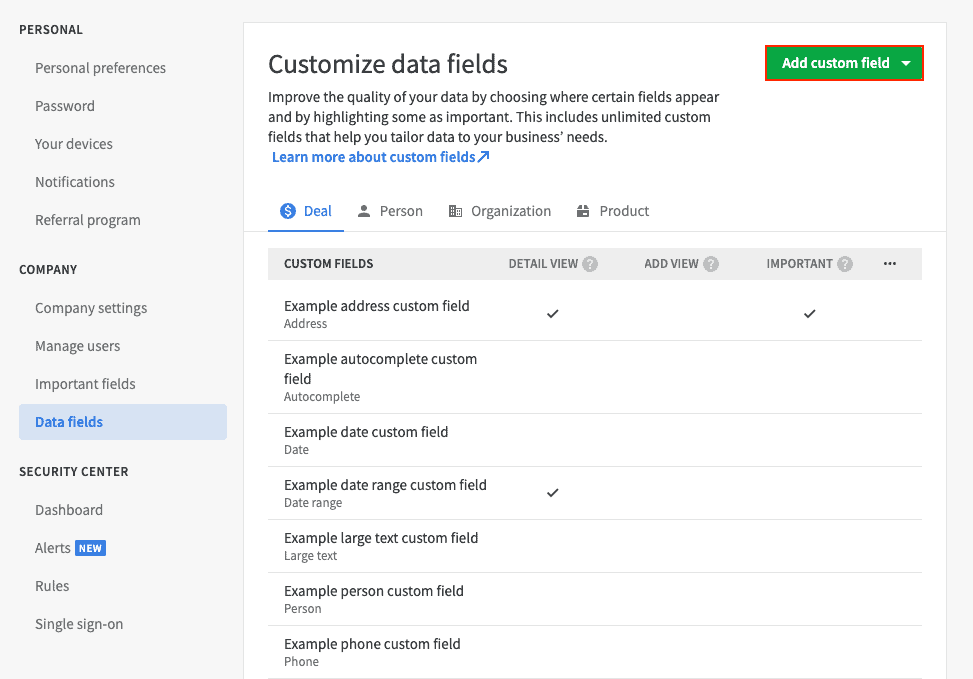Toggle Detail view check for address field
Screen dimensions: 973x679
(552, 313)
